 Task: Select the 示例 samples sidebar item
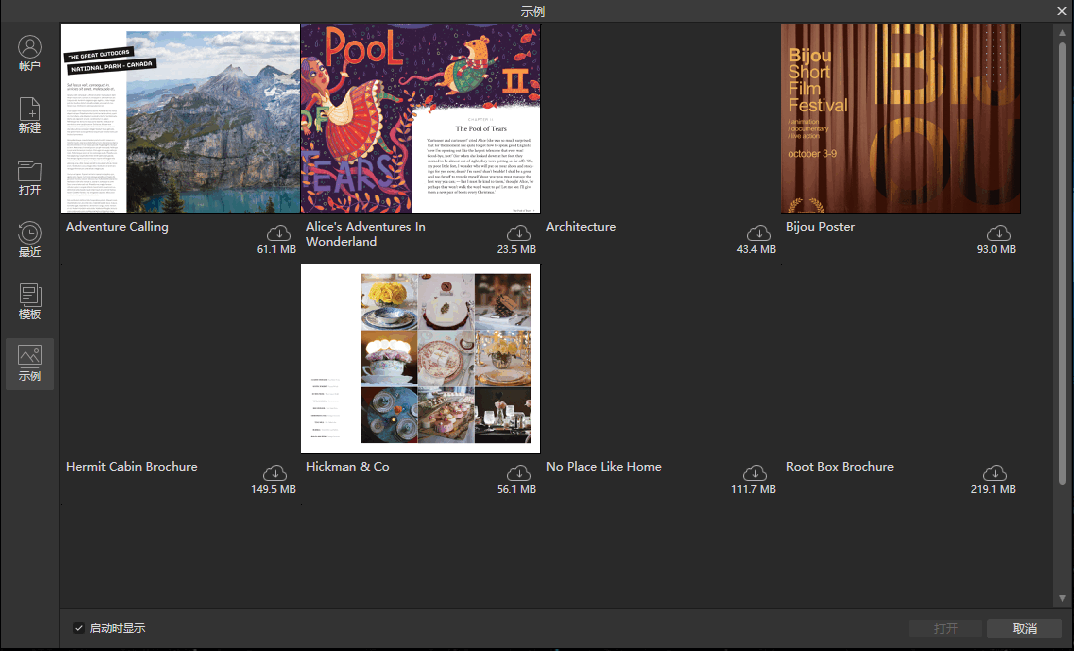point(30,364)
